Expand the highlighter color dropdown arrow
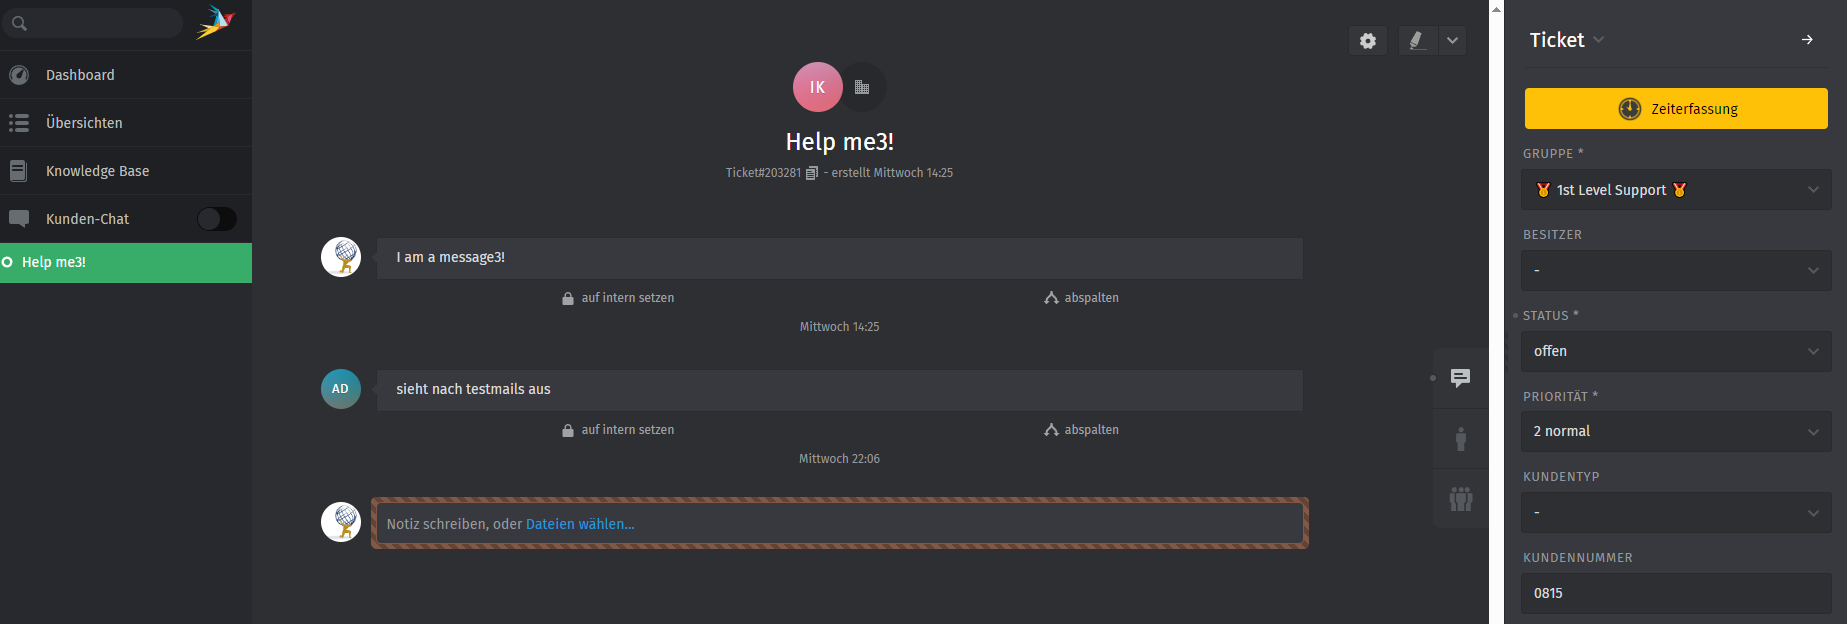Viewport: 1847px width, 624px height. point(1452,41)
